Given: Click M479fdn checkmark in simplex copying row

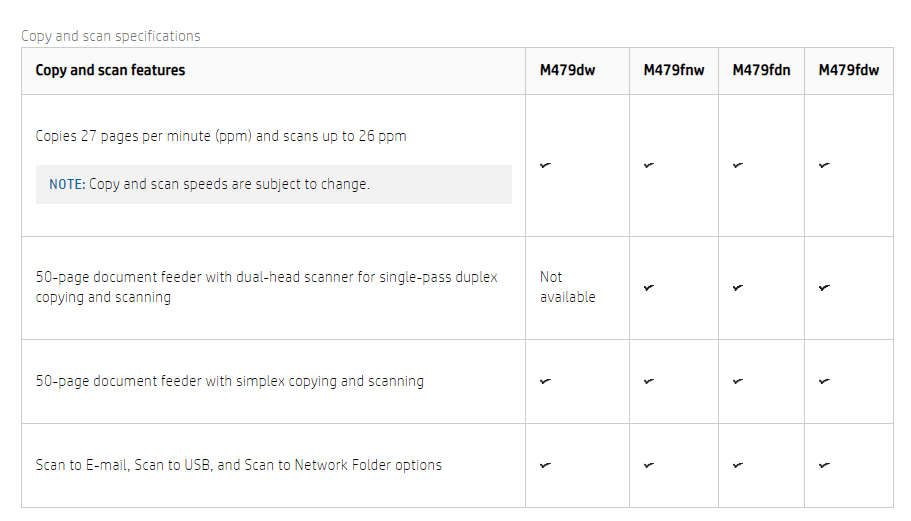Looking at the screenshot, I should click(x=738, y=381).
